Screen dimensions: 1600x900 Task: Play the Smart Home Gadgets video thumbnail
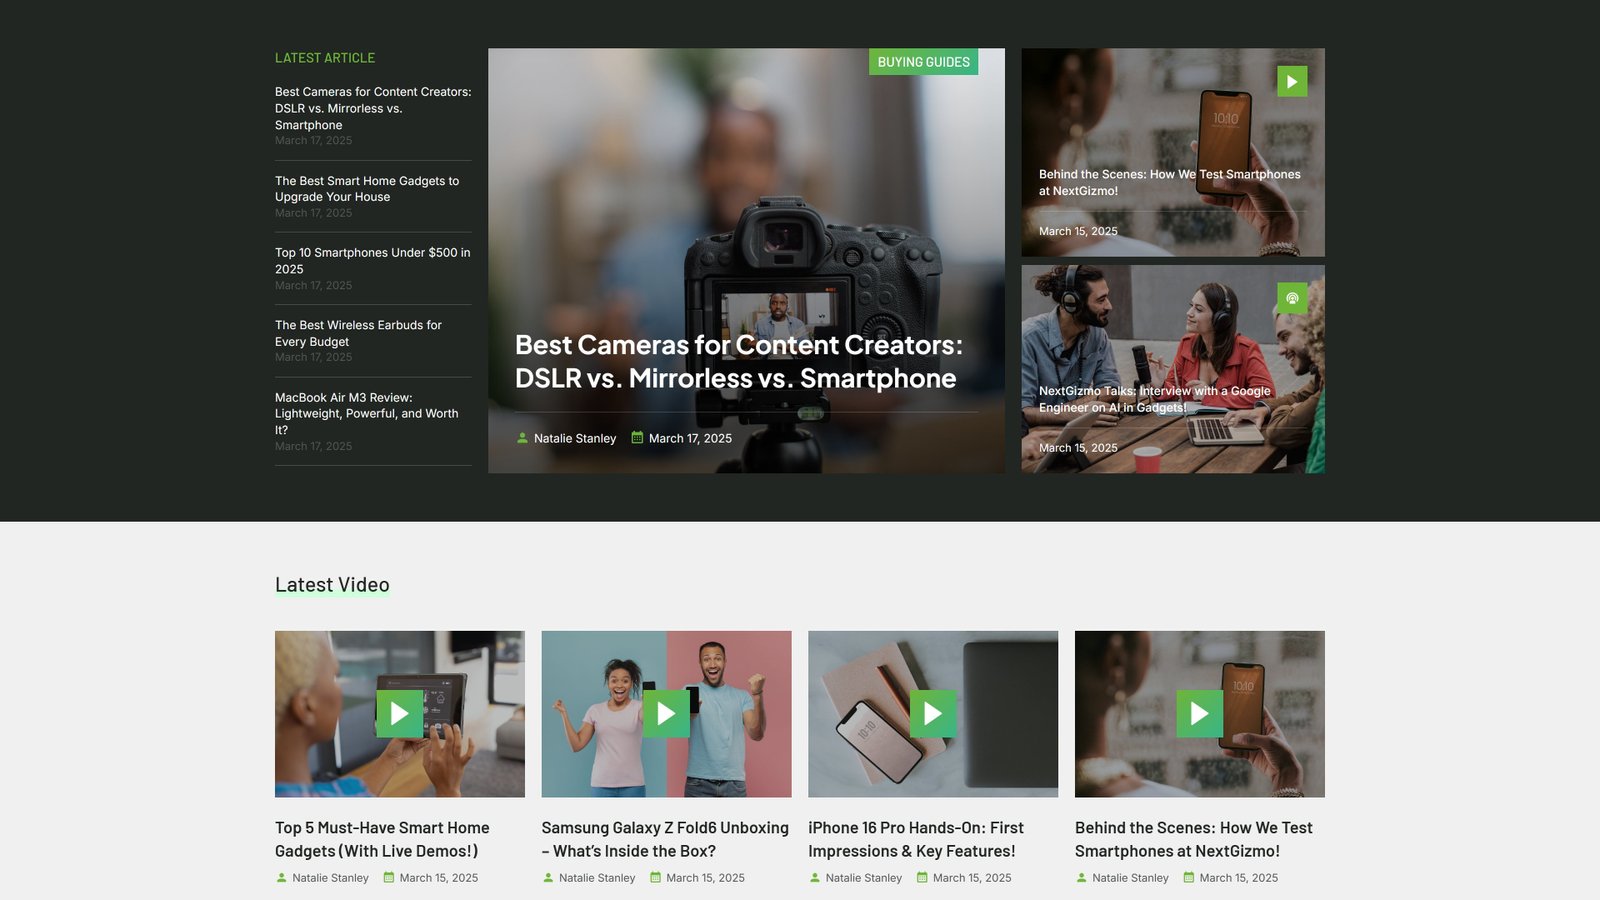[x=399, y=713]
